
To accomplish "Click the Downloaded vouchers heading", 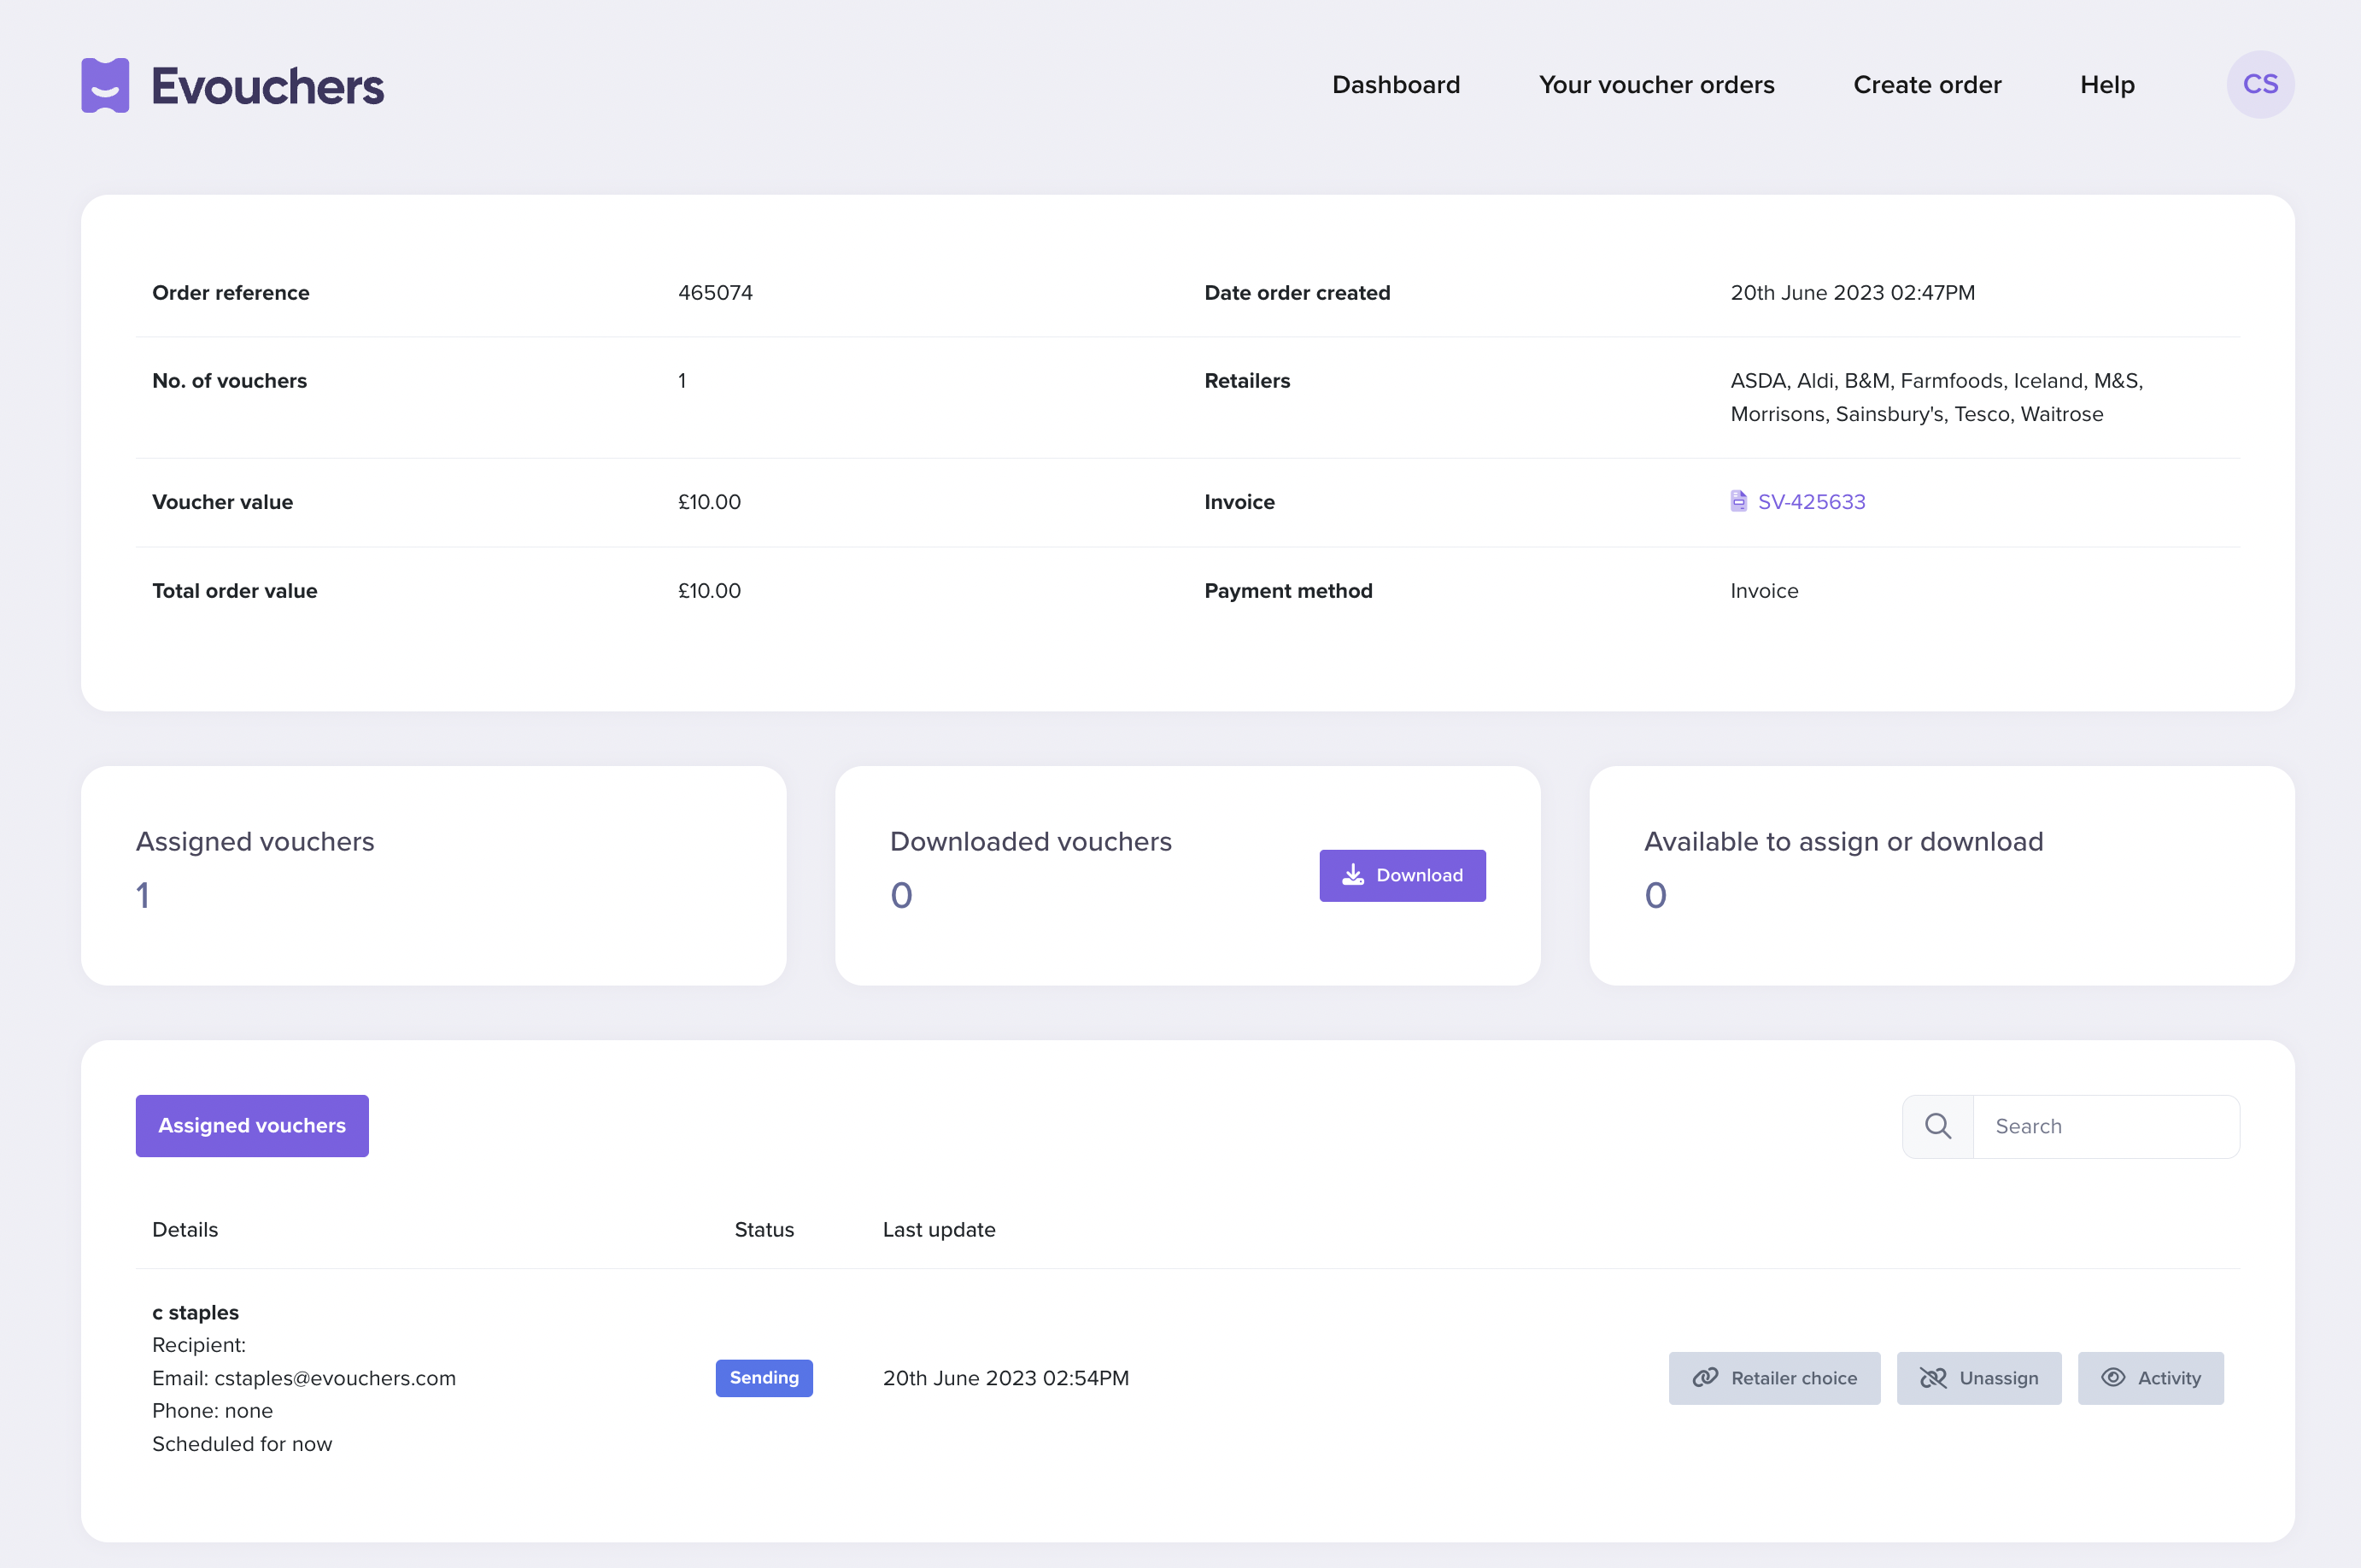I will (x=1030, y=842).
